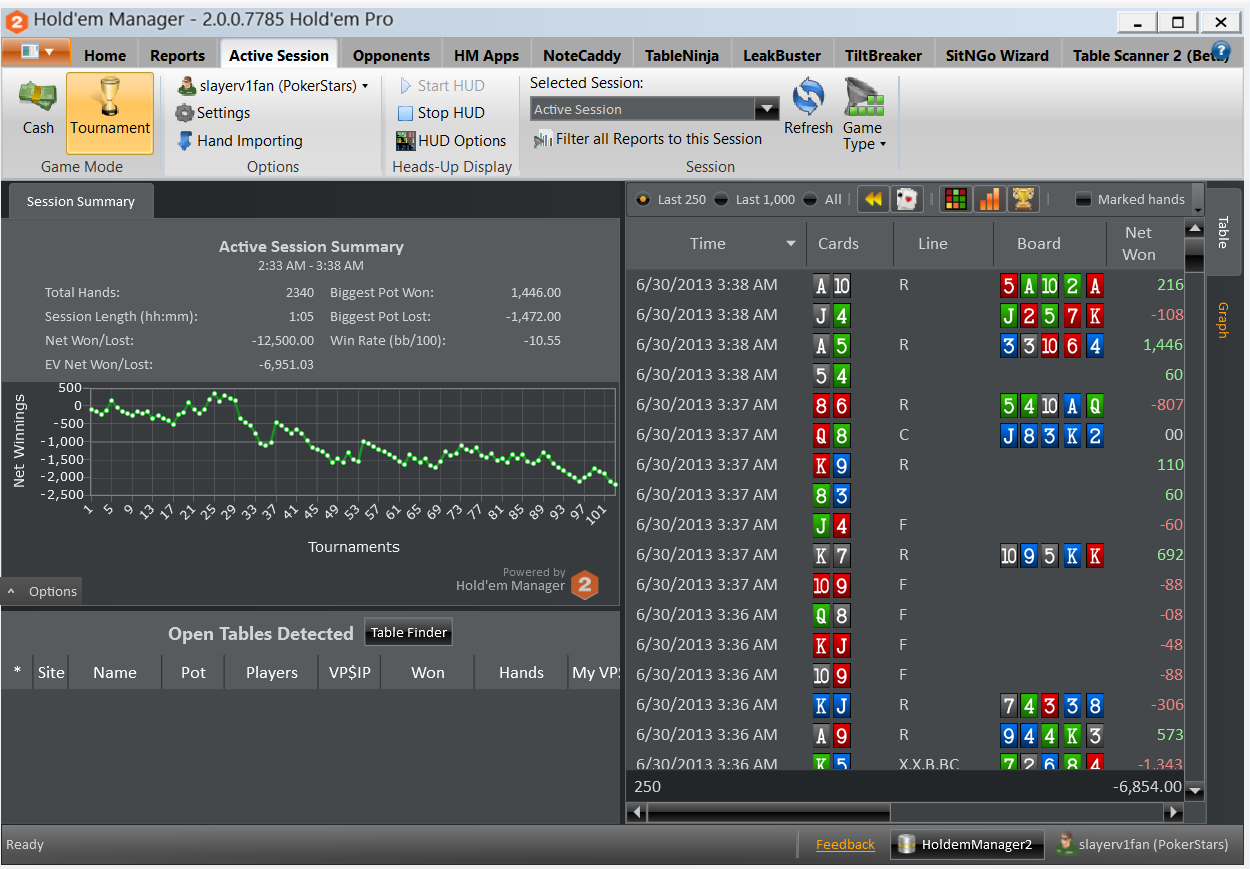Click the Board column header
The image size is (1250, 869).
[x=1050, y=244]
